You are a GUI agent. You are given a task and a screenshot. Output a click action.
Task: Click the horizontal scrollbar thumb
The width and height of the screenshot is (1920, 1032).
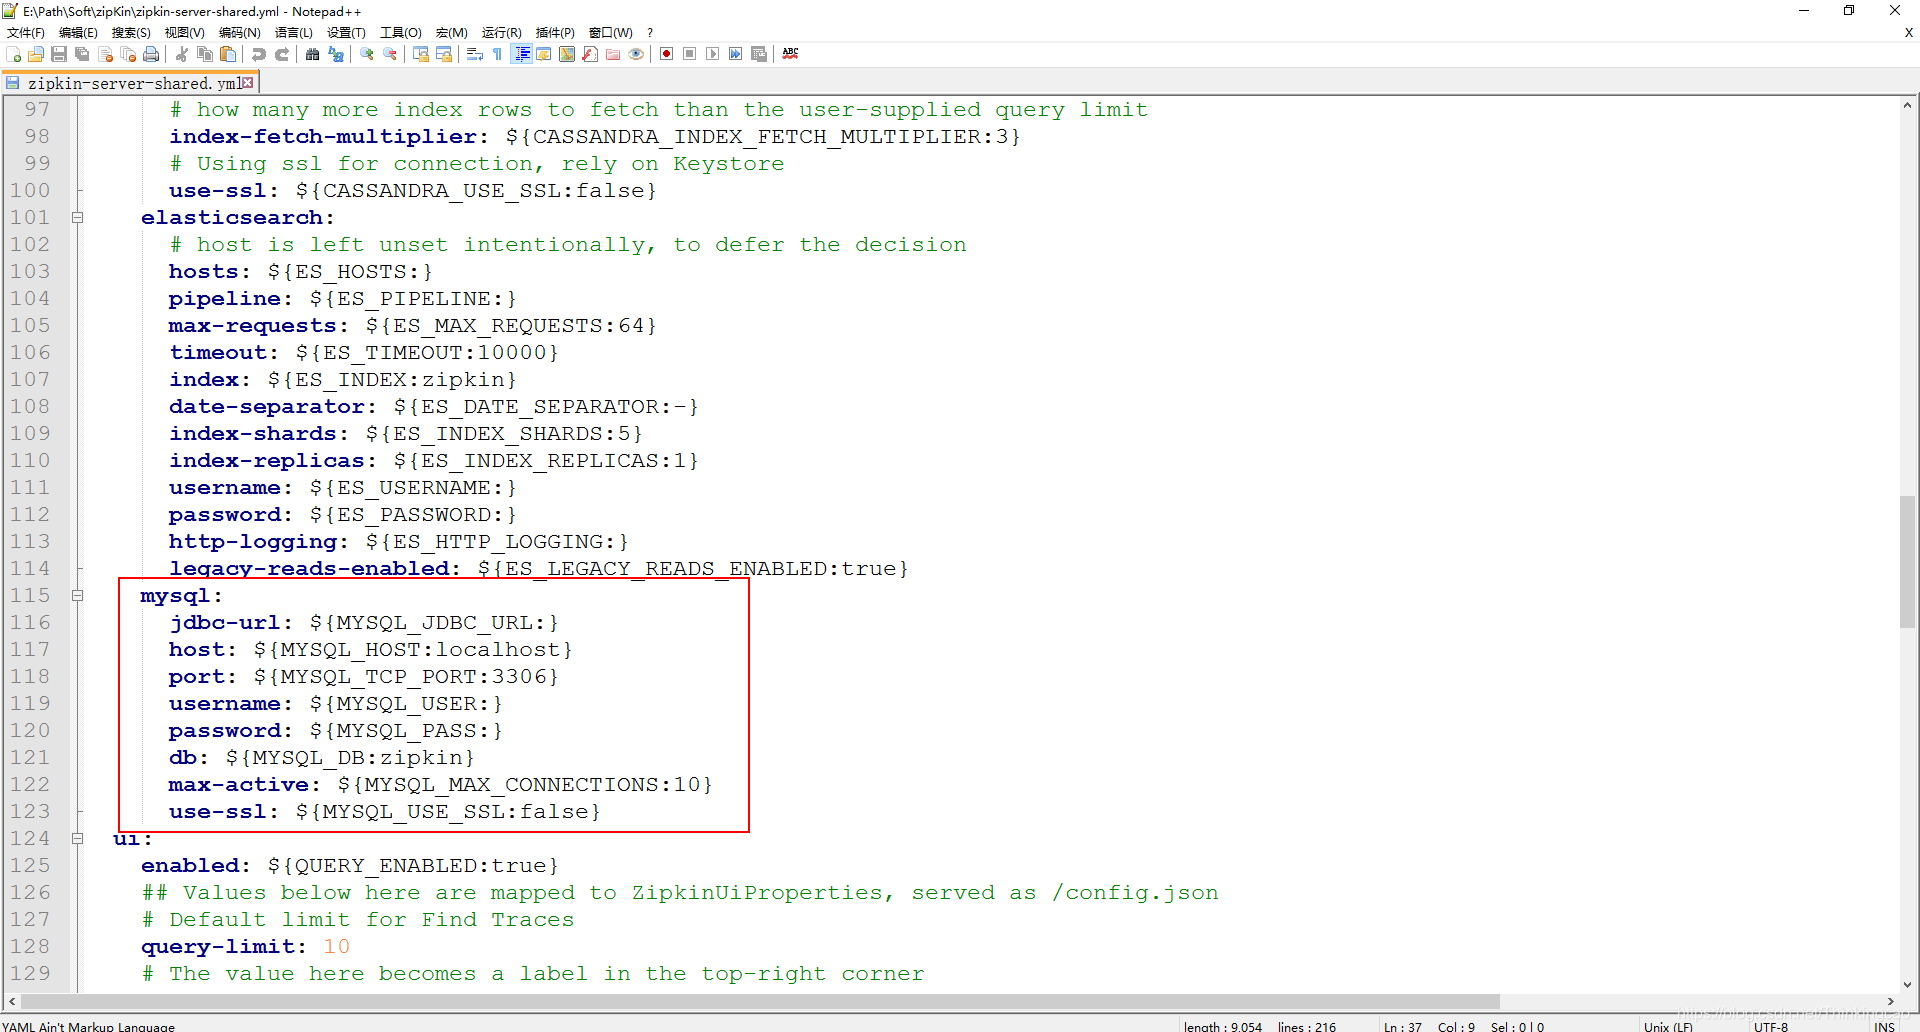click(x=760, y=1001)
